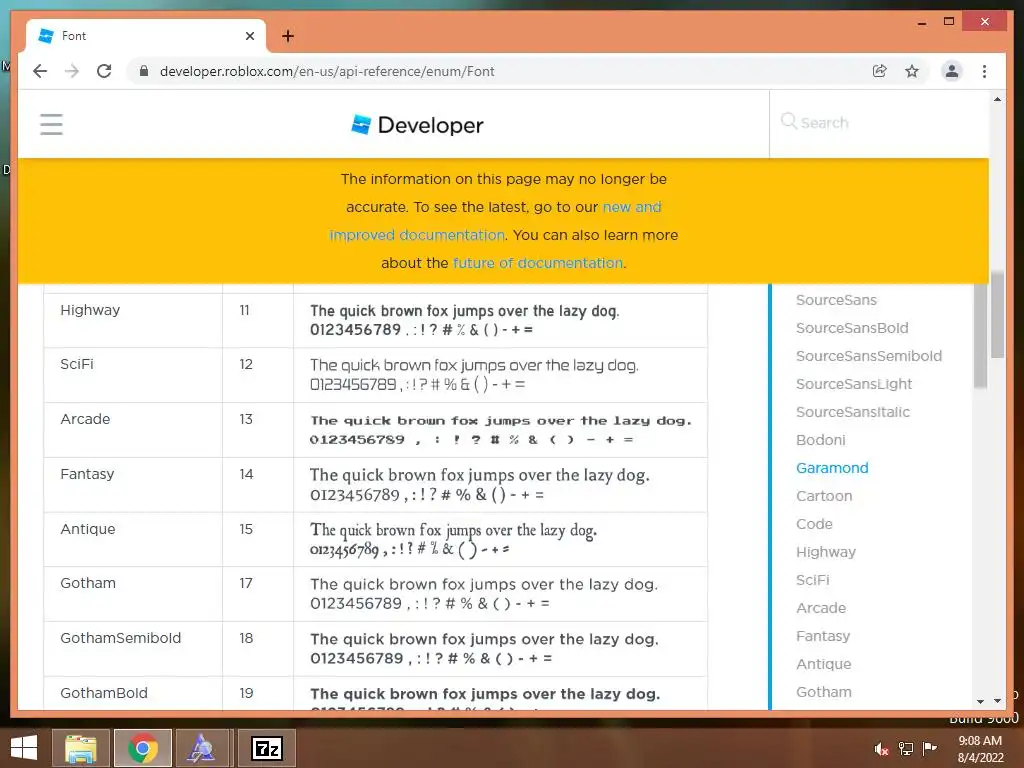Click the Action Center flag icon
Viewport: 1024px width, 768px height.
click(x=930, y=748)
